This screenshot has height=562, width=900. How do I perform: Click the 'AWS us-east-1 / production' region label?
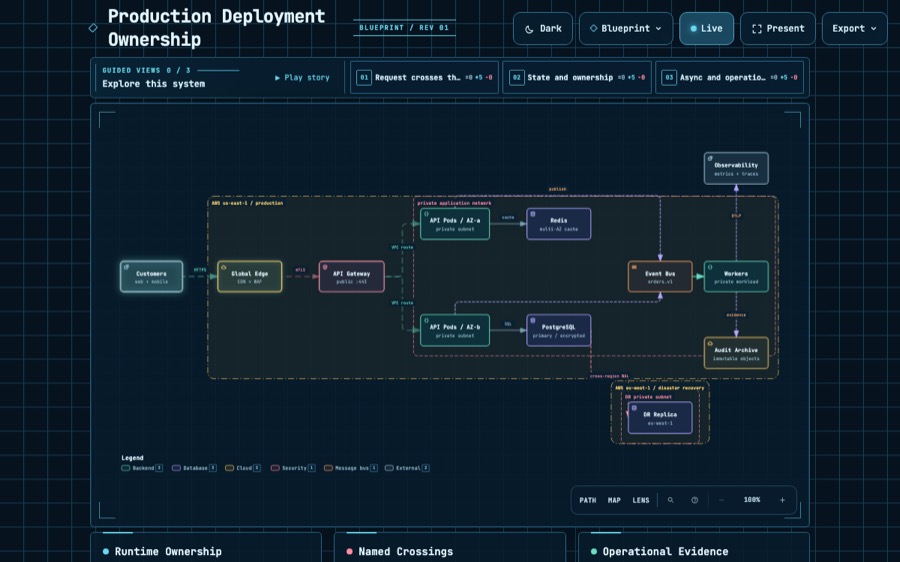(x=247, y=203)
